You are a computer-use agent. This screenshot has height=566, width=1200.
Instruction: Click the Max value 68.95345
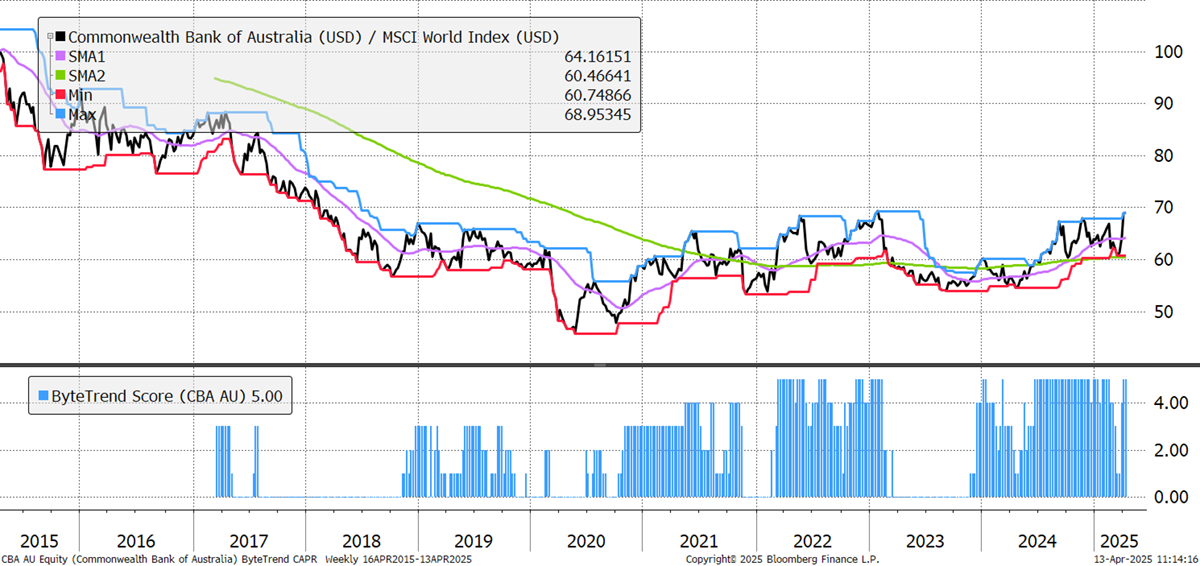pos(598,115)
